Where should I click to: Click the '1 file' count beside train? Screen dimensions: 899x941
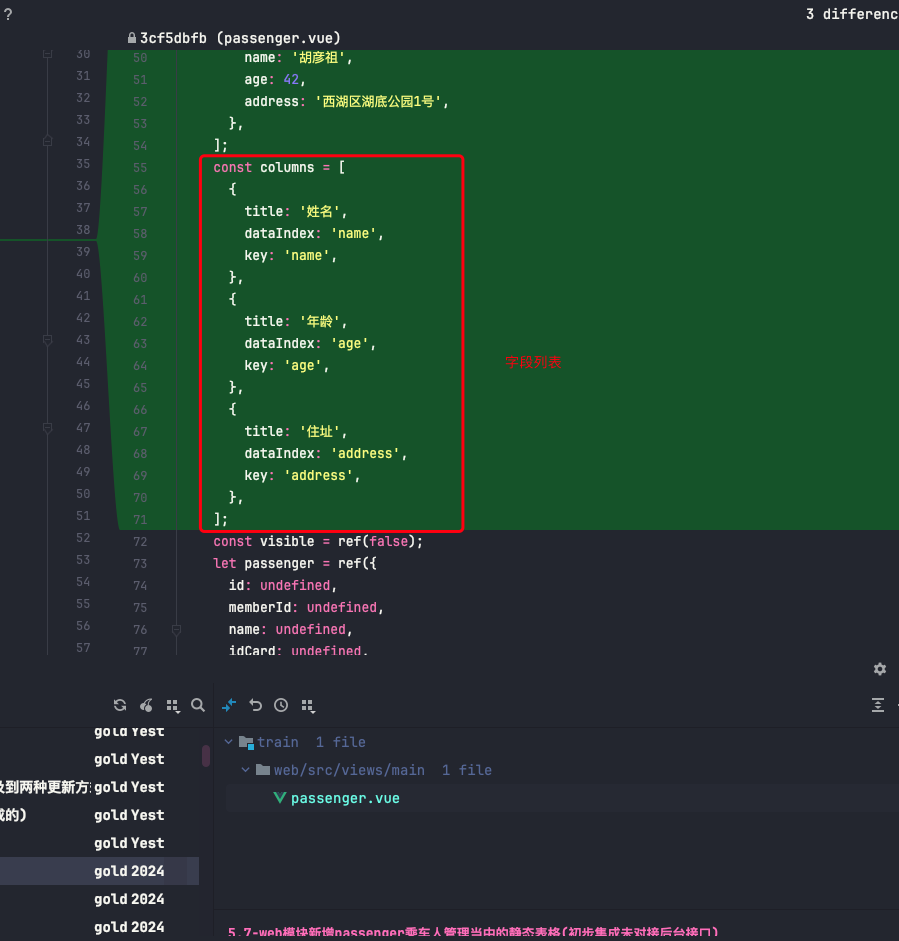[x=340, y=742]
